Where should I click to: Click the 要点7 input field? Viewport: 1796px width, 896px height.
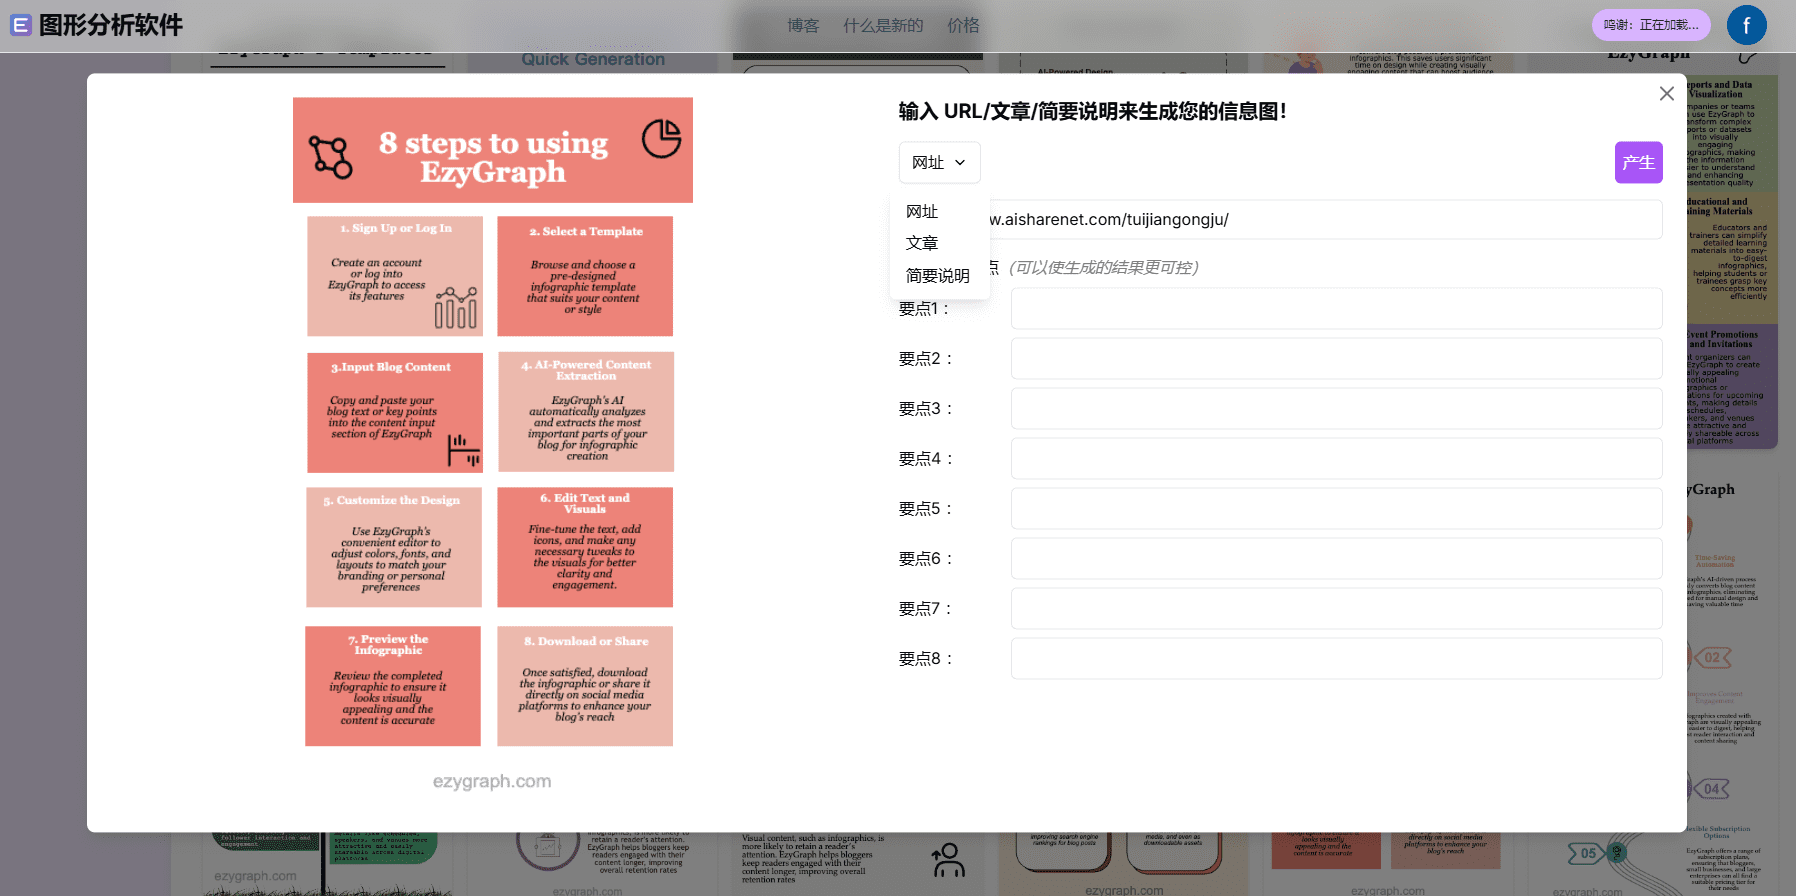point(1336,608)
